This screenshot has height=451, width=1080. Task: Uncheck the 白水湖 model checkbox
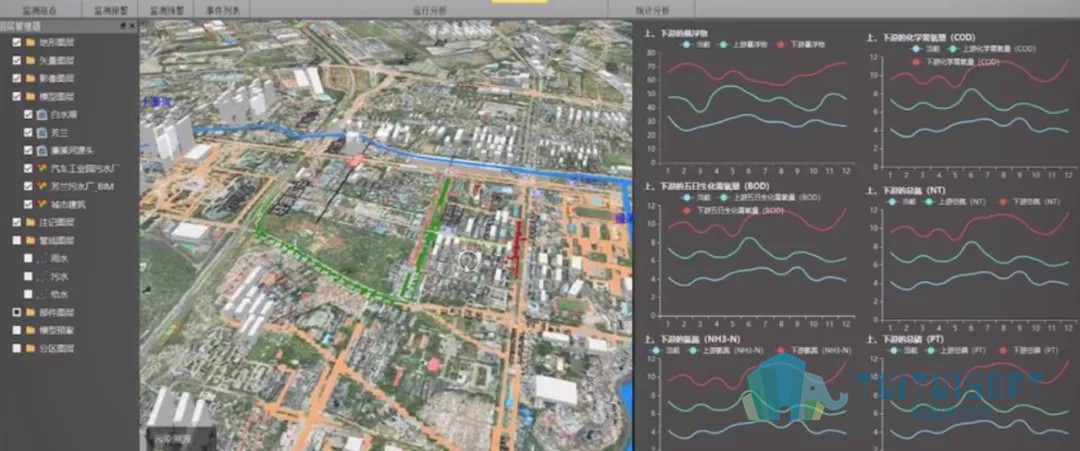[x=28, y=114]
